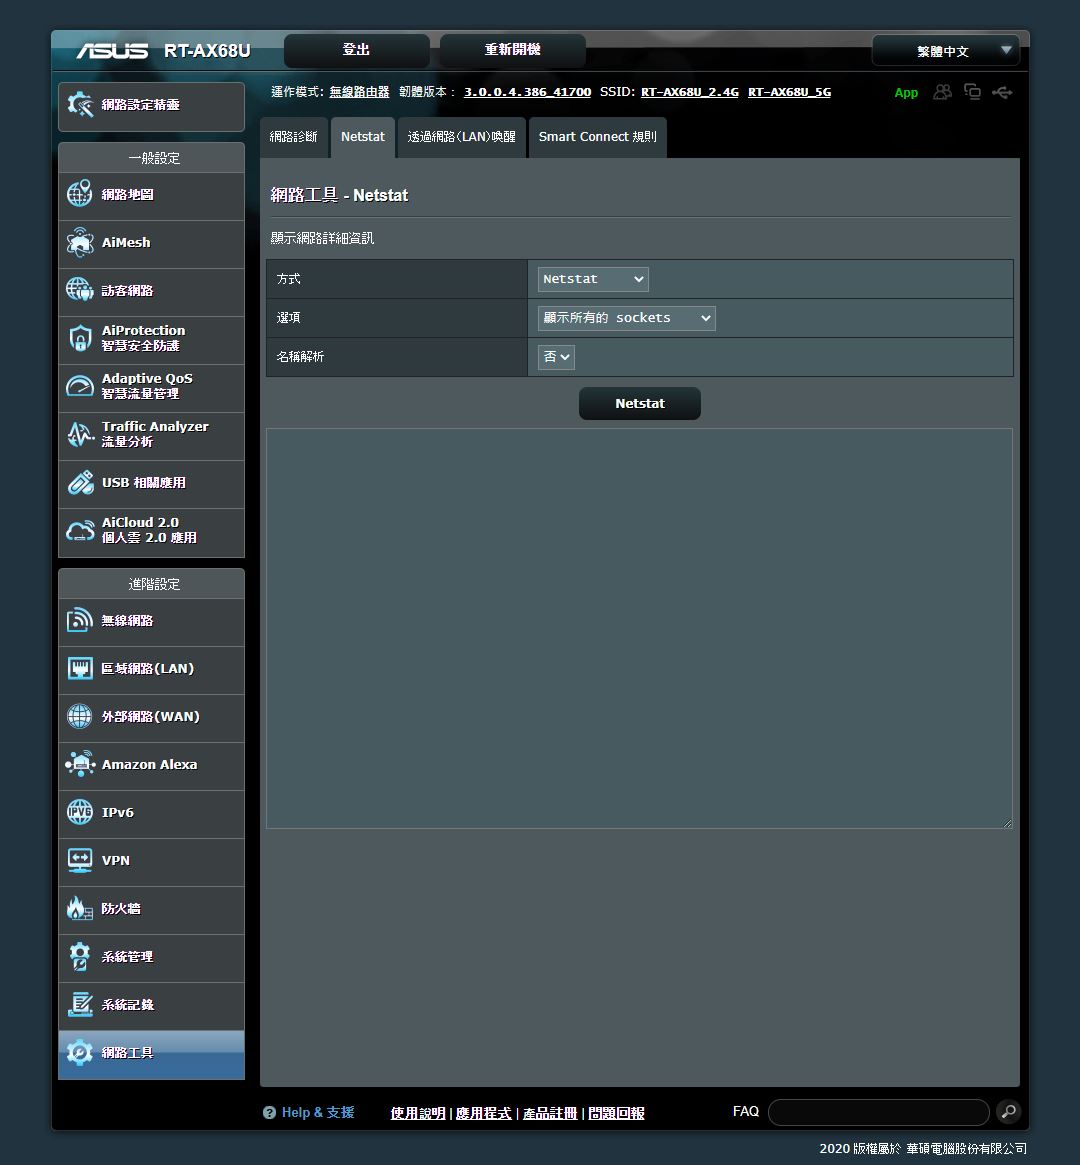
Task: Open the 方式 Netstat dropdown
Action: click(593, 279)
